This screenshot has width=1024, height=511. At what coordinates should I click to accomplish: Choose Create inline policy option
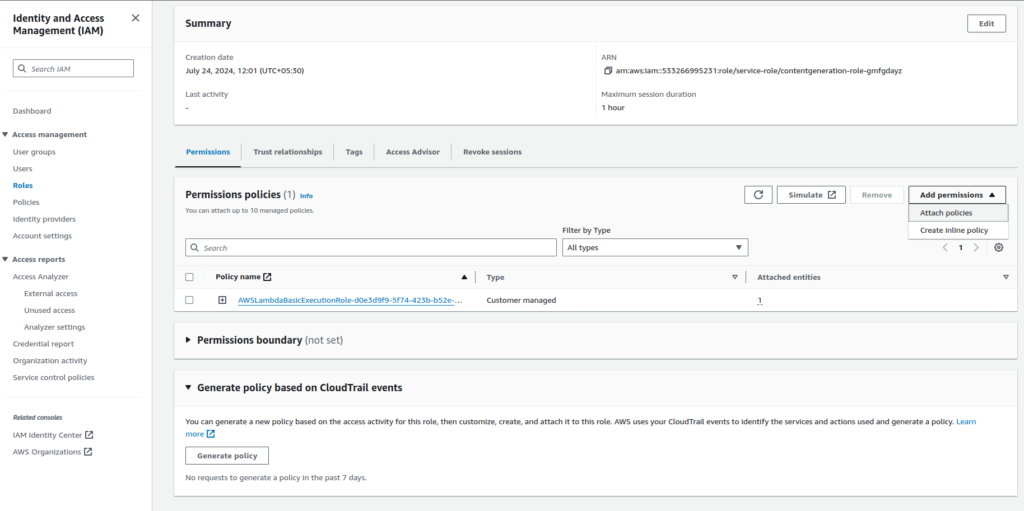pyautogui.click(x=958, y=231)
